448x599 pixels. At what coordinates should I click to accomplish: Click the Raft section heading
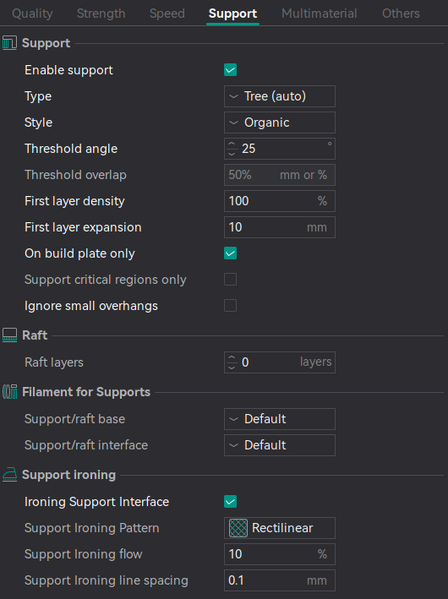coord(35,335)
